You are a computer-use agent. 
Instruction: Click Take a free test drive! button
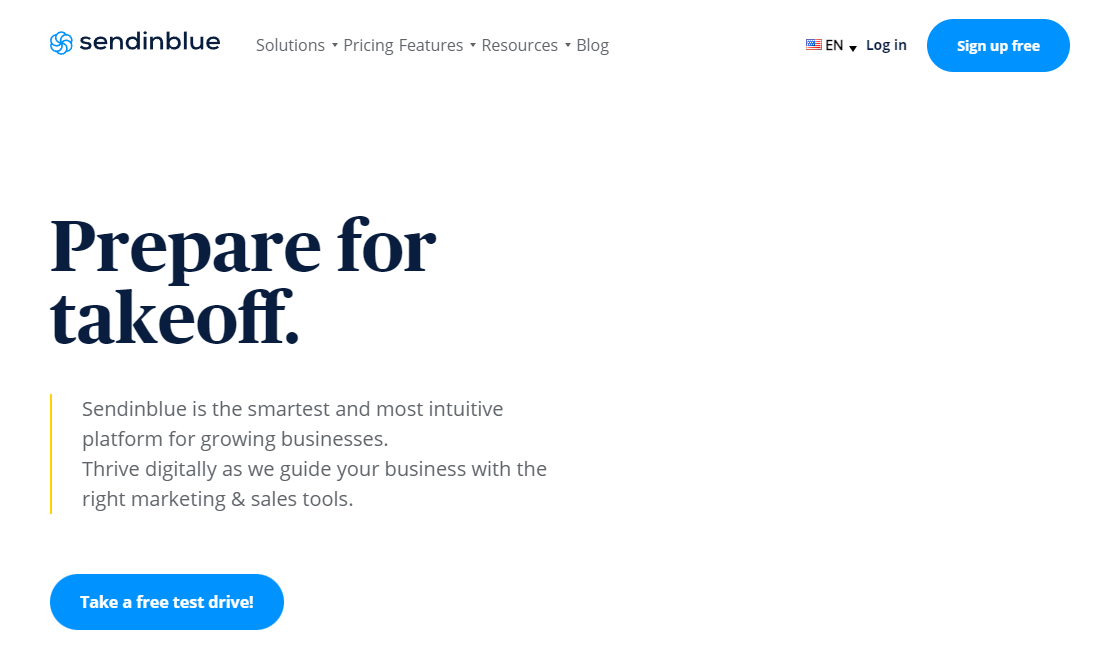pyautogui.click(x=166, y=602)
